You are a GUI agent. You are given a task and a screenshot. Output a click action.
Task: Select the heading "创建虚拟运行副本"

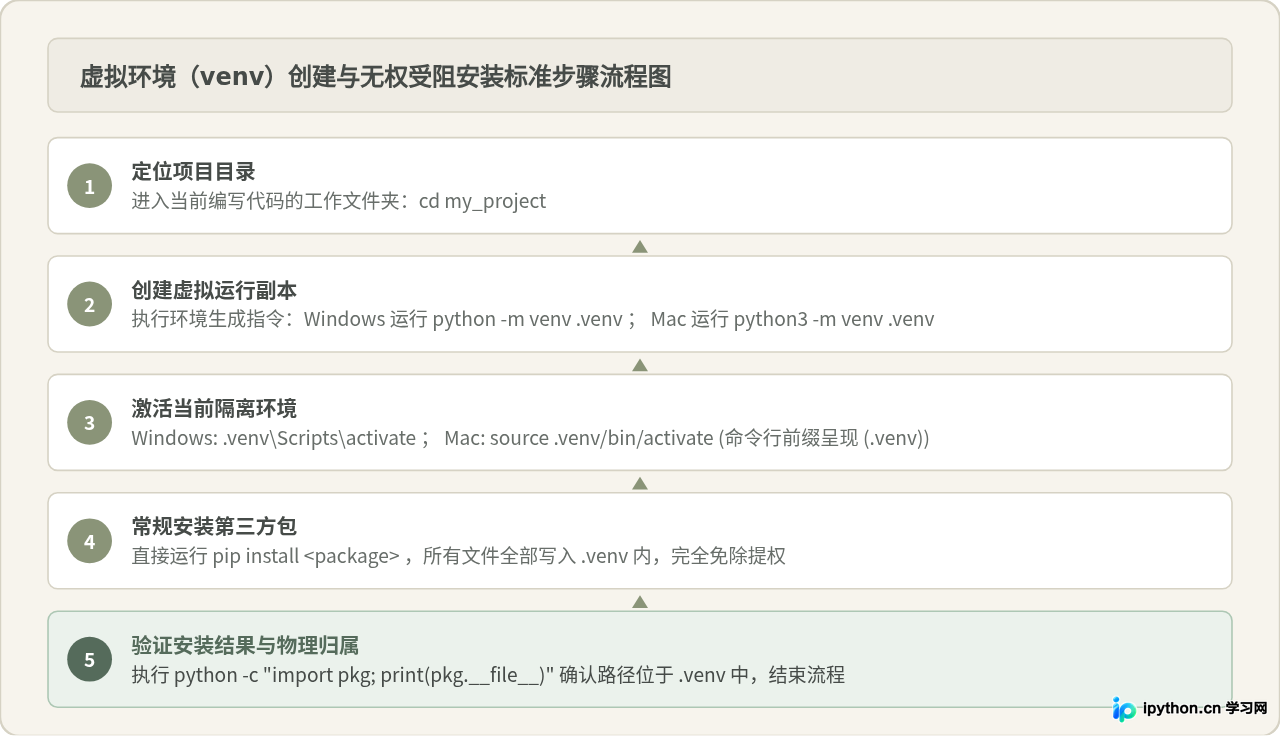(214, 290)
